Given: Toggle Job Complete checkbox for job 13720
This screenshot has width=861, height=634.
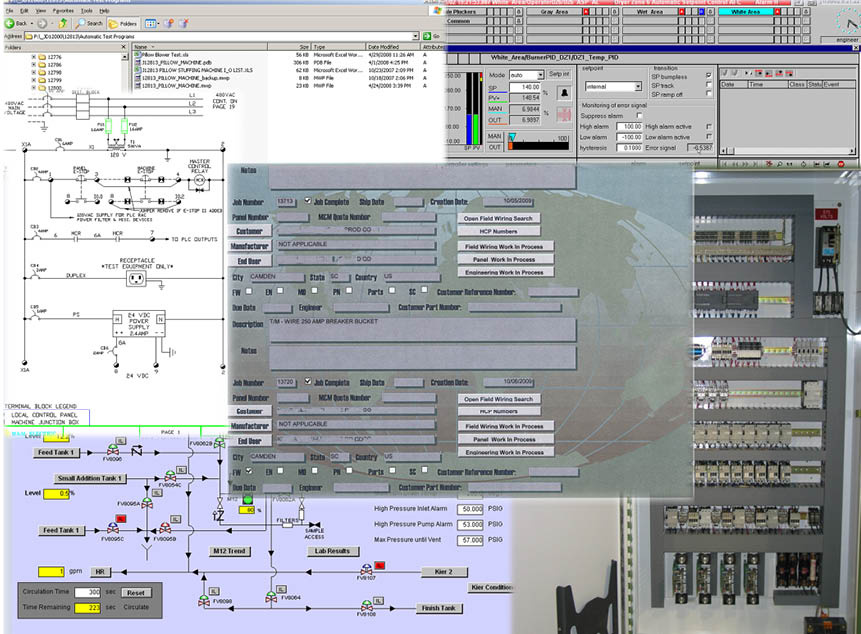Looking at the screenshot, I should pyautogui.click(x=308, y=381).
